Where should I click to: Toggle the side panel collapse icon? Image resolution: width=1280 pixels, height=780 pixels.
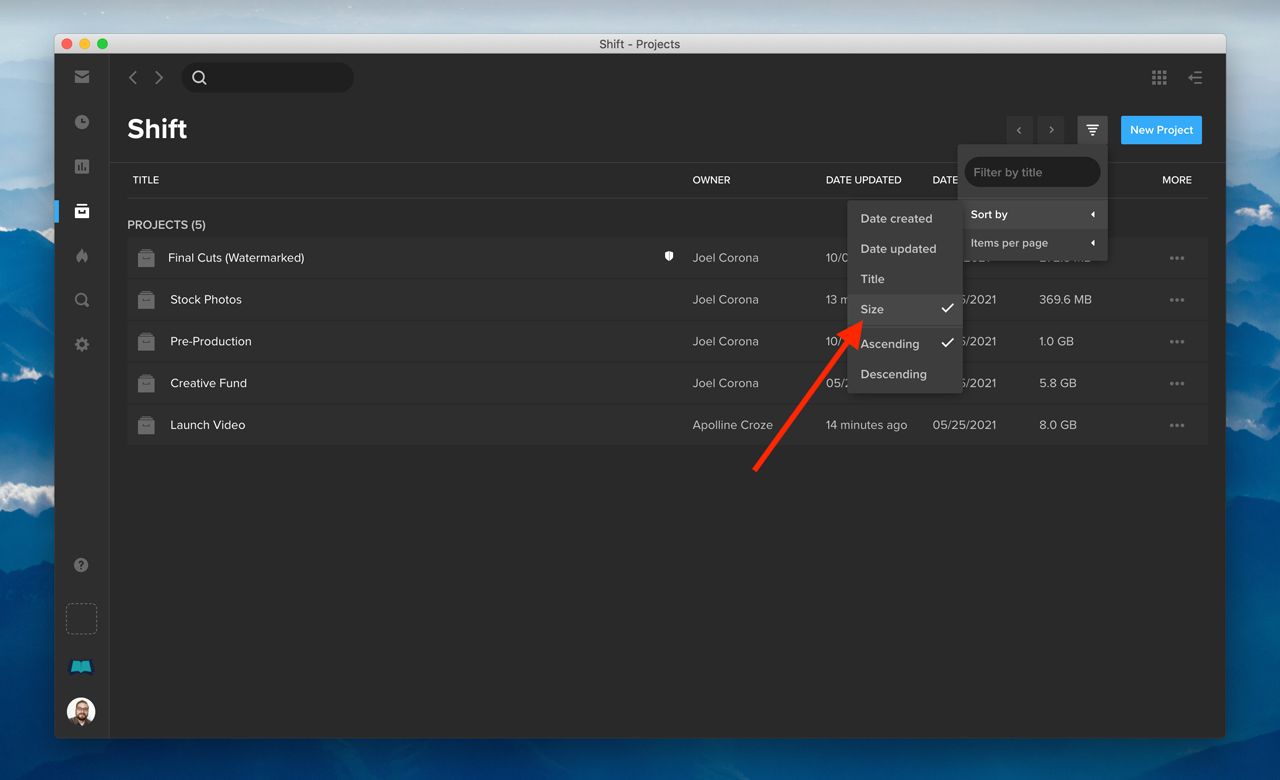tap(1195, 77)
